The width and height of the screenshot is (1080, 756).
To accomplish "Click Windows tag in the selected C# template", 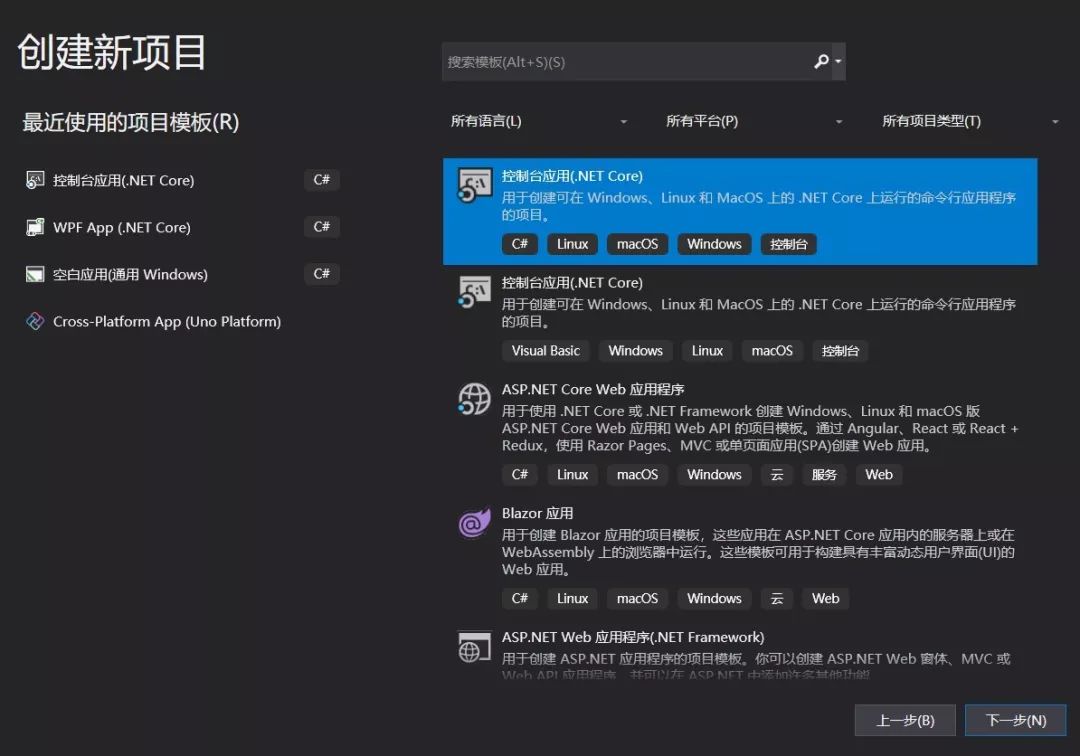I will pyautogui.click(x=714, y=244).
